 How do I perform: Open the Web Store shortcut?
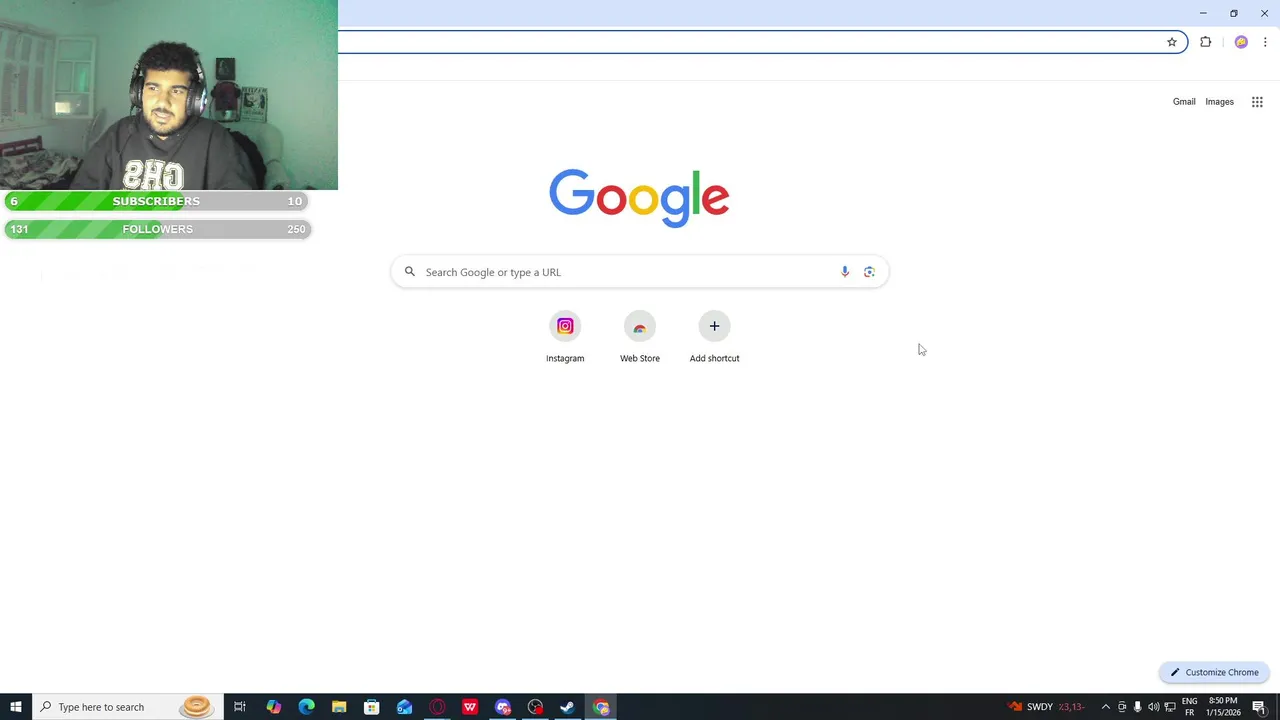pos(640,338)
